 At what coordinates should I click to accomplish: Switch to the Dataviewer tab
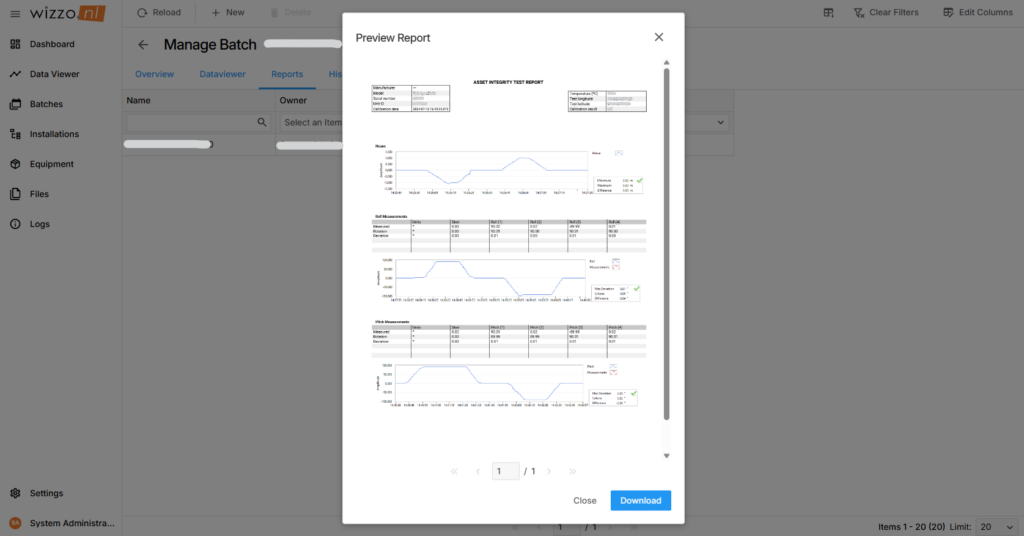222,74
